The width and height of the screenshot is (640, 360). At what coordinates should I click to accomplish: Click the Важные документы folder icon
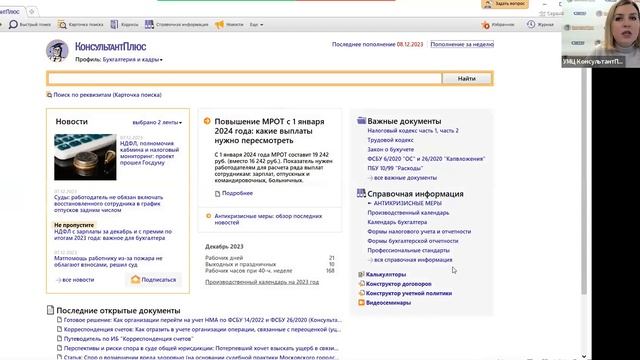[x=361, y=120]
